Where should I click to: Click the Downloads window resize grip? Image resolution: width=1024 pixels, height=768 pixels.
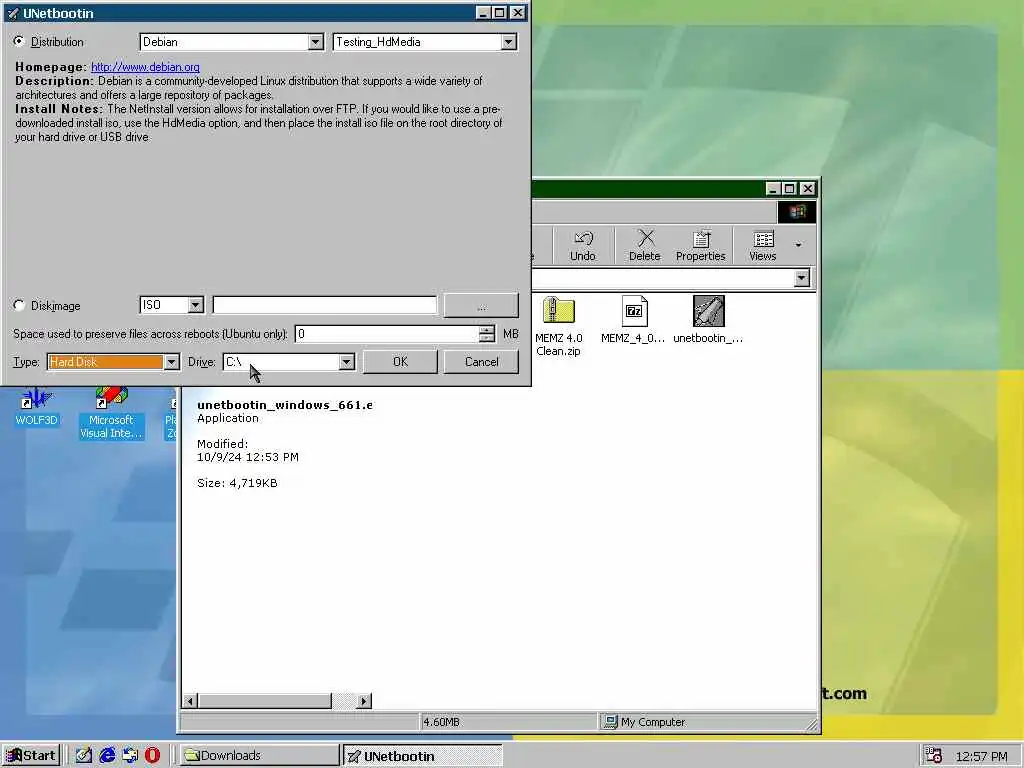pyautogui.click(x=812, y=724)
